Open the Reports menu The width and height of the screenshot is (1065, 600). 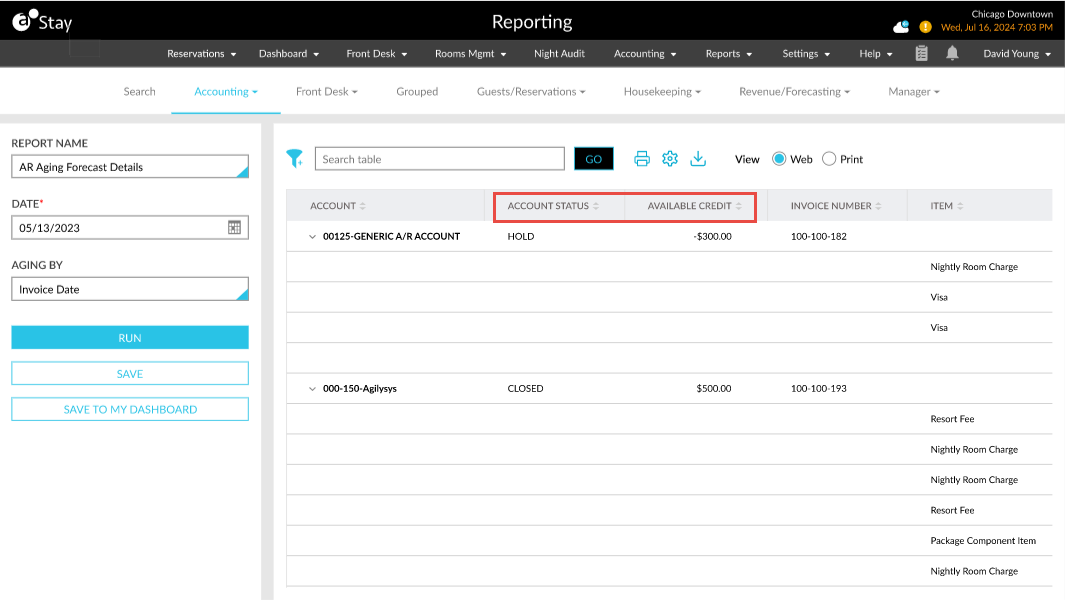tap(729, 54)
